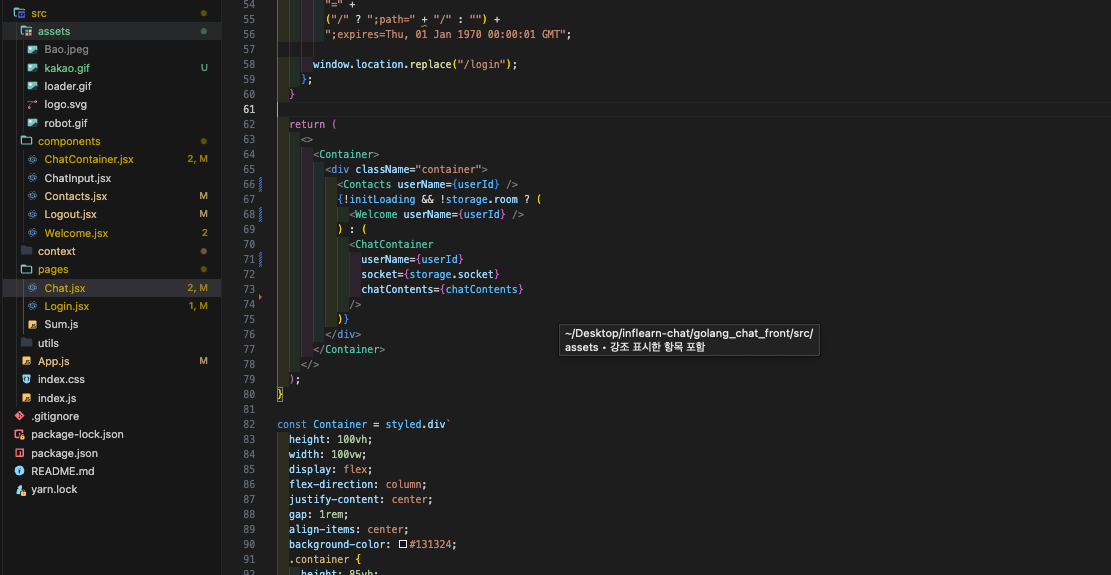Click the JS icon beside App.js
The height and width of the screenshot is (575, 1111).
point(26,361)
